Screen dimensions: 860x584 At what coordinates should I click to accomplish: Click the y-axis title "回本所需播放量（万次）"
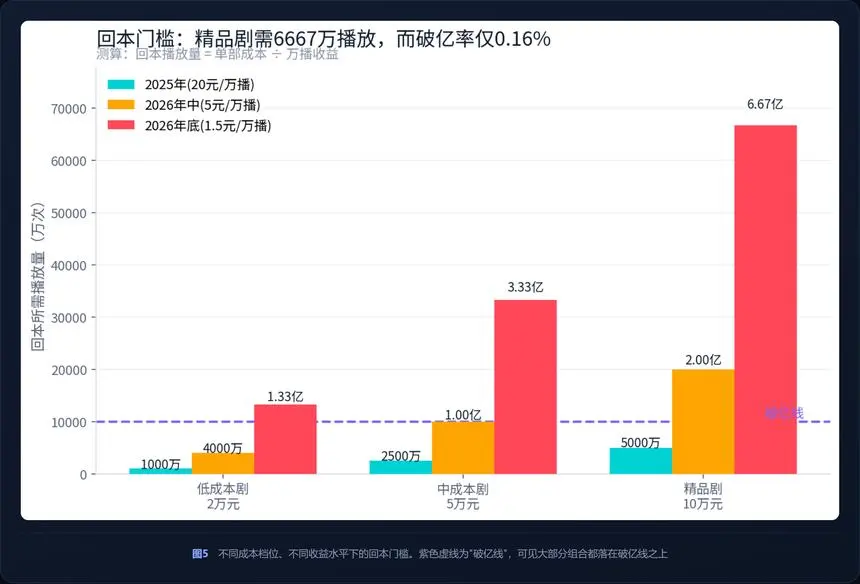tap(37, 276)
